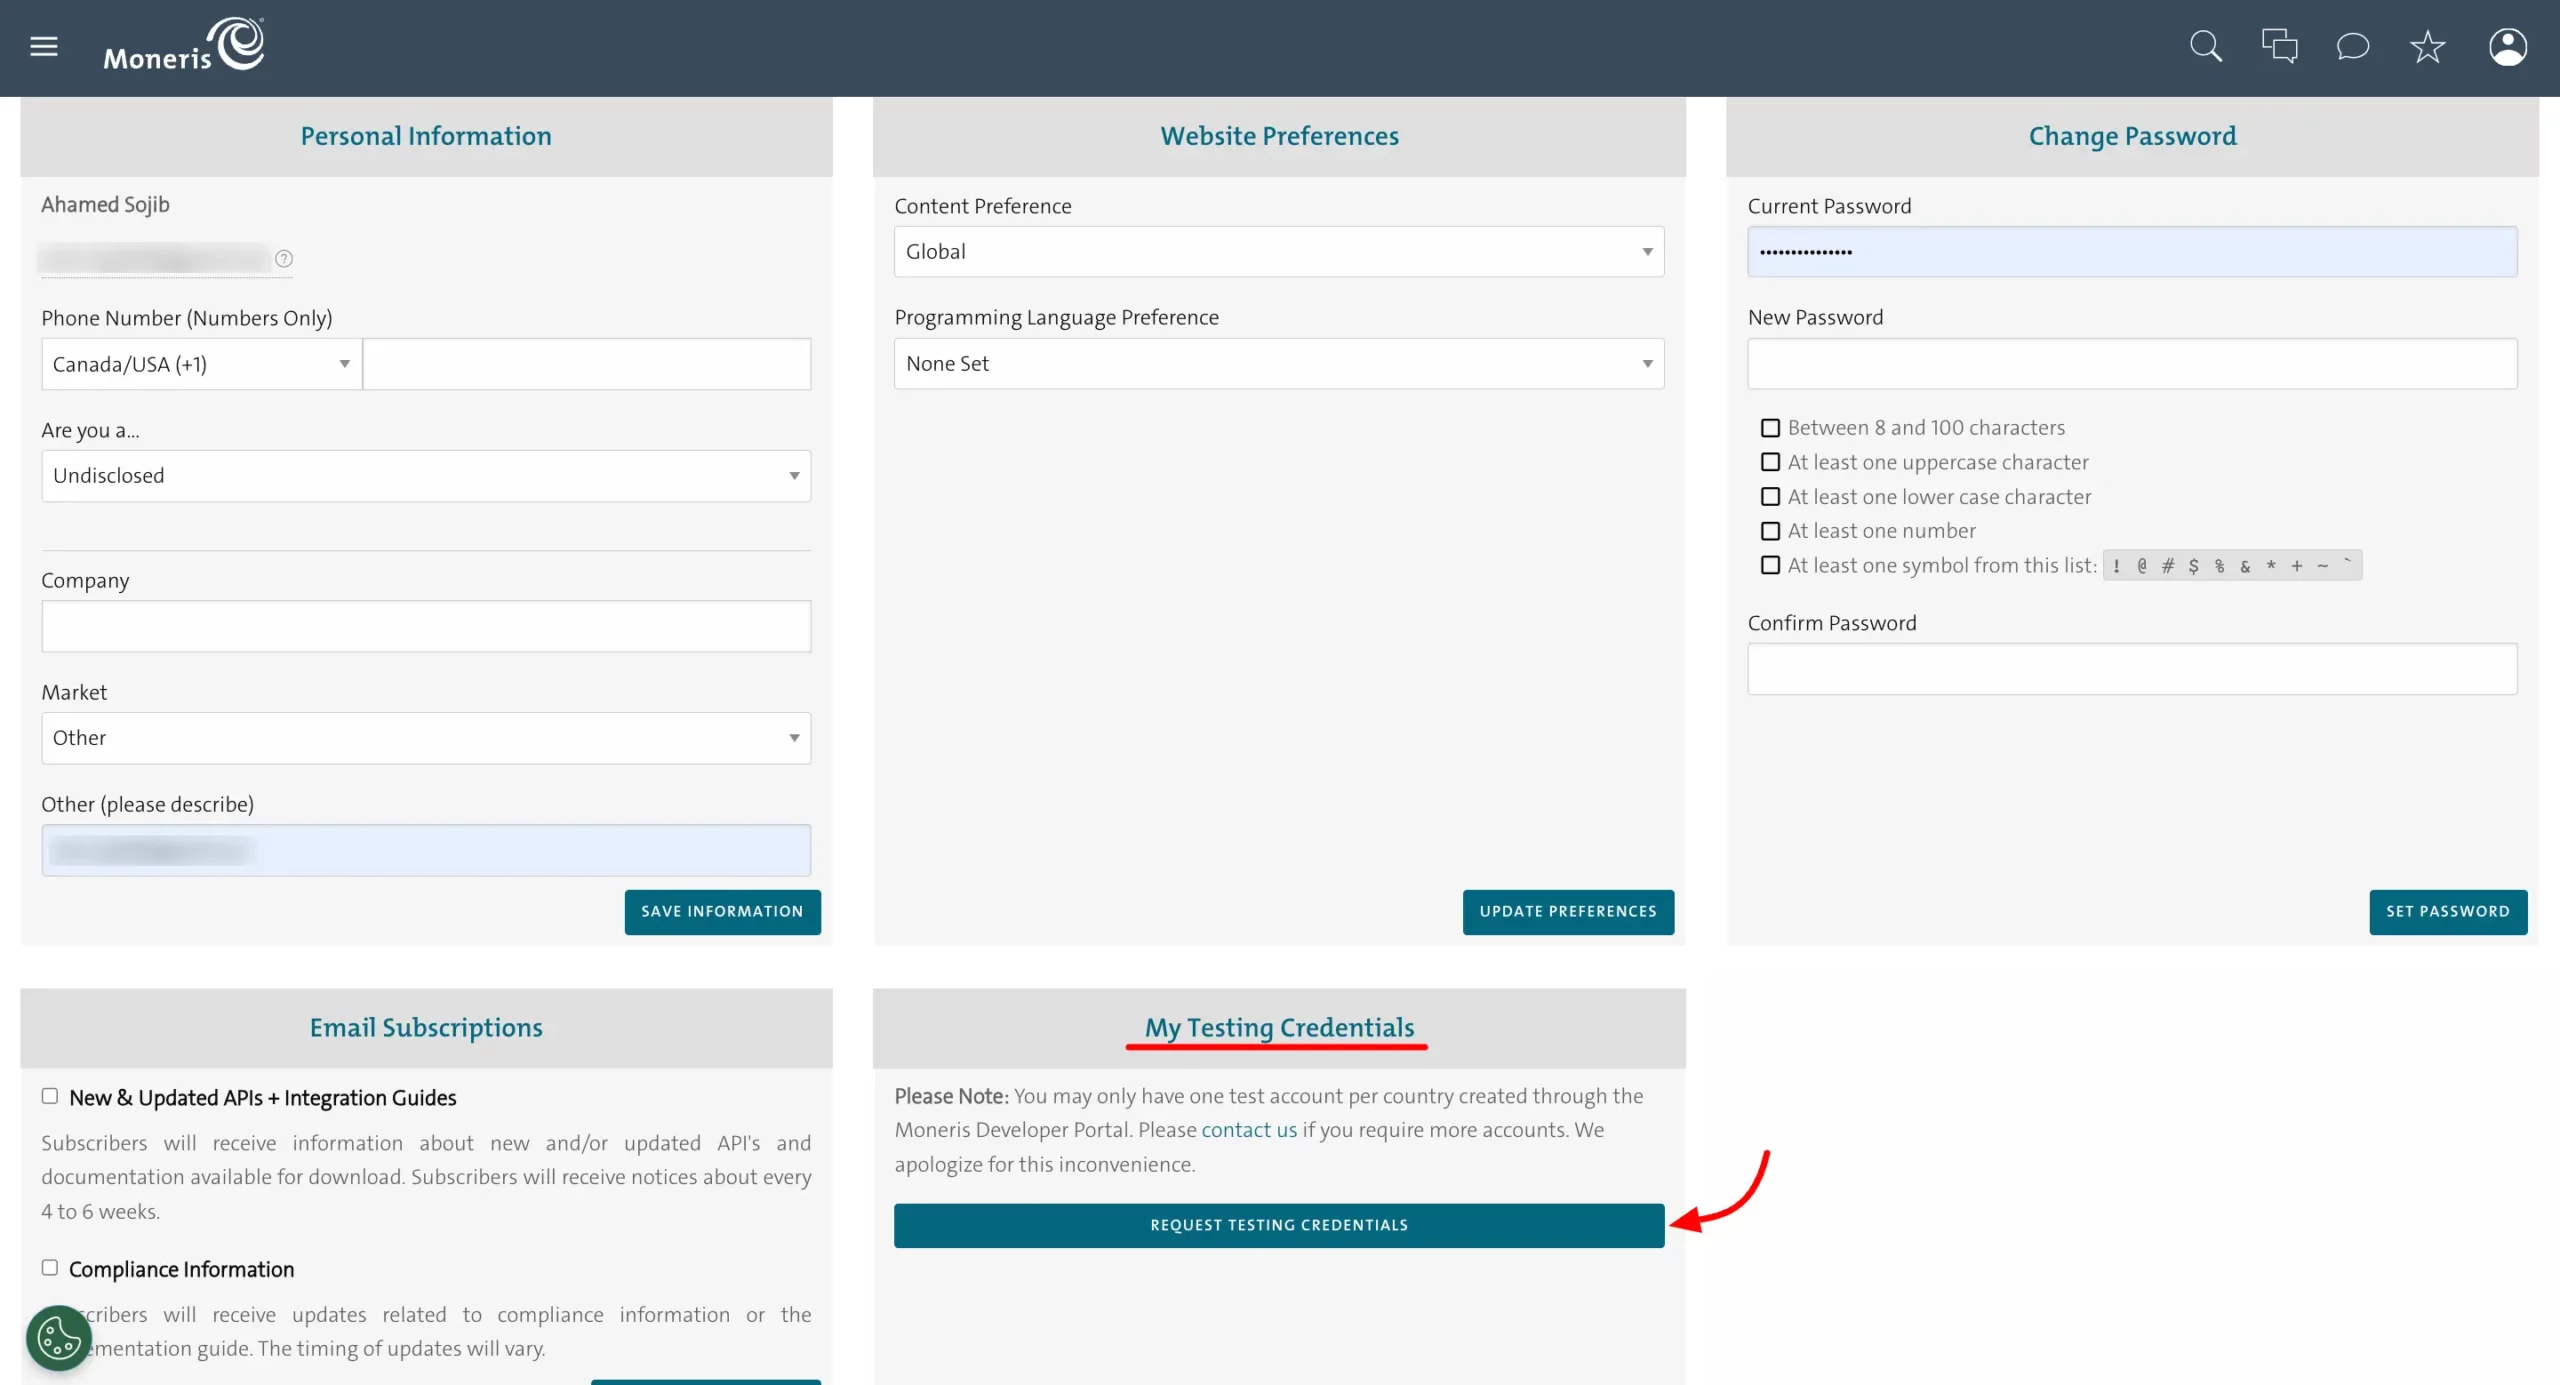The image size is (2560, 1385).
Task: Open the forums icon in the header
Action: pyautogui.click(x=2280, y=46)
